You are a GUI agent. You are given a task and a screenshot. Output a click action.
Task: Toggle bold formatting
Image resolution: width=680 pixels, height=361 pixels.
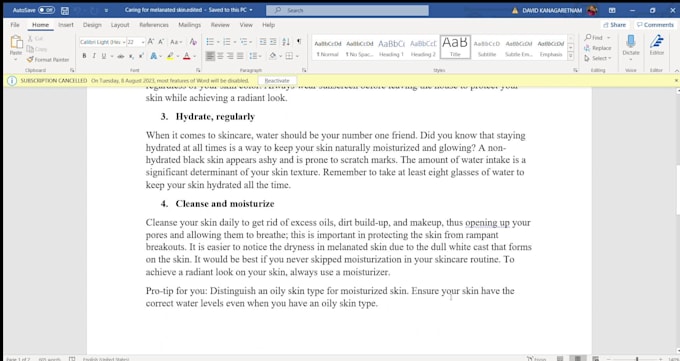click(x=84, y=56)
